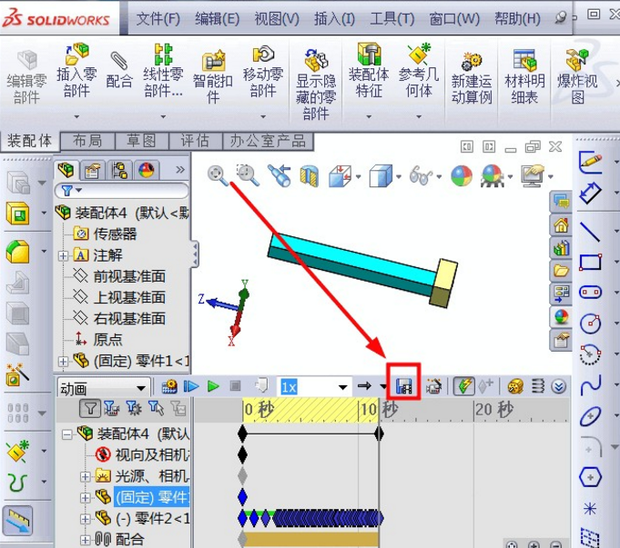The width and height of the screenshot is (620, 548).
Task: Switch to the 草图 tab
Action: [x=142, y=141]
